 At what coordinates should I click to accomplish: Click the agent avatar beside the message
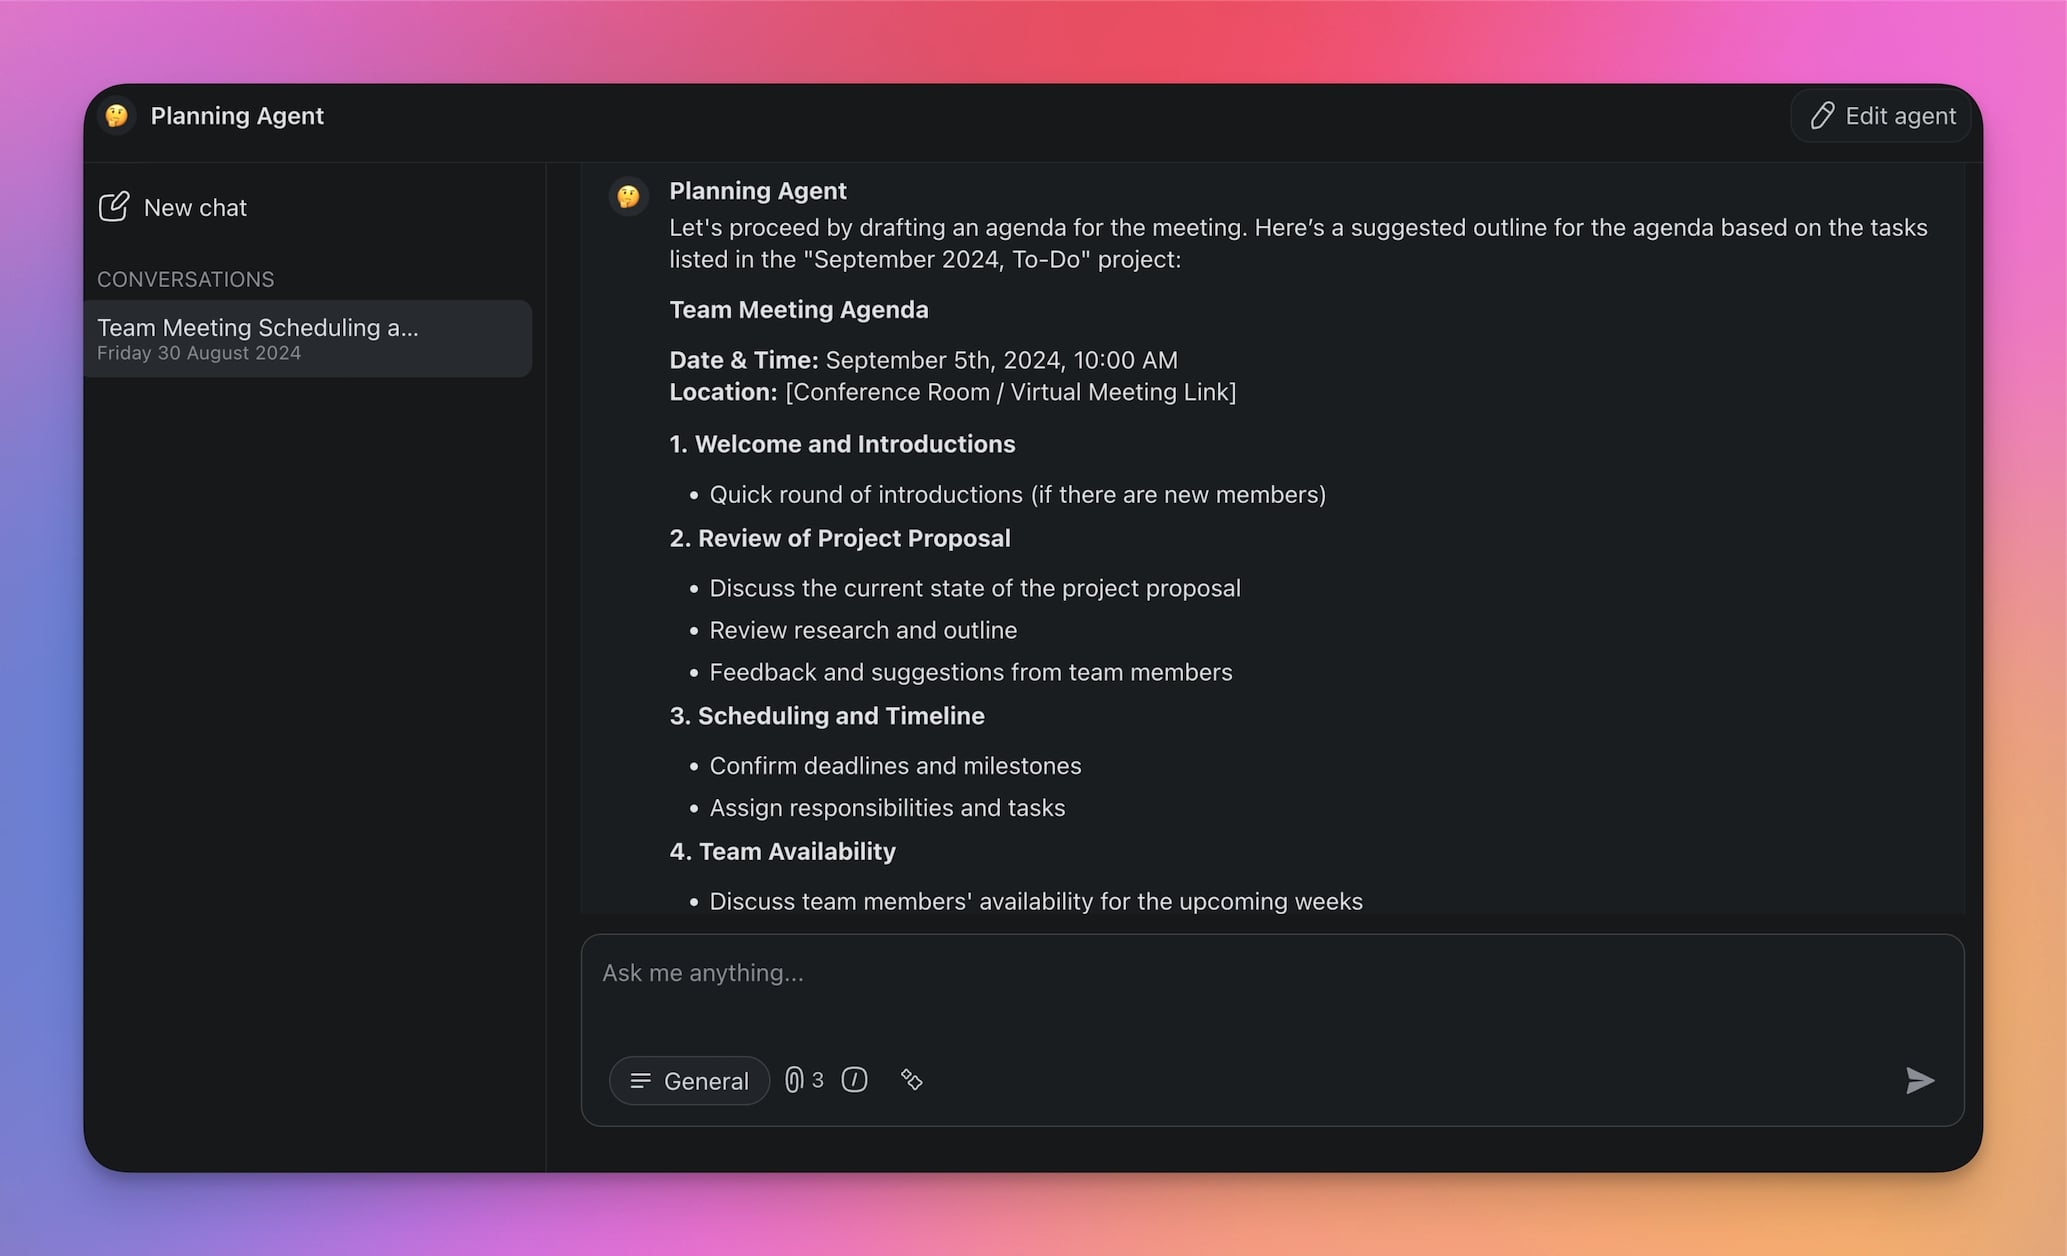coord(628,196)
